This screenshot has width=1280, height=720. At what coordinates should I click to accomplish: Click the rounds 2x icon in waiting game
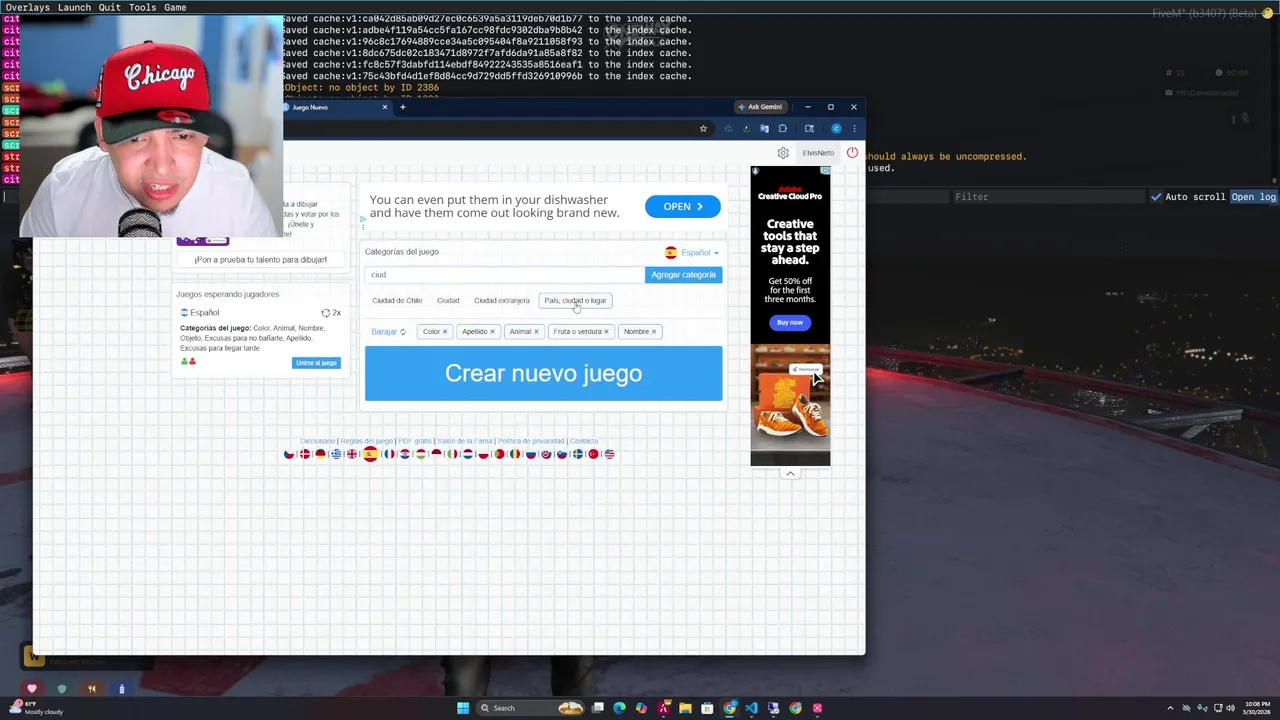click(x=331, y=313)
